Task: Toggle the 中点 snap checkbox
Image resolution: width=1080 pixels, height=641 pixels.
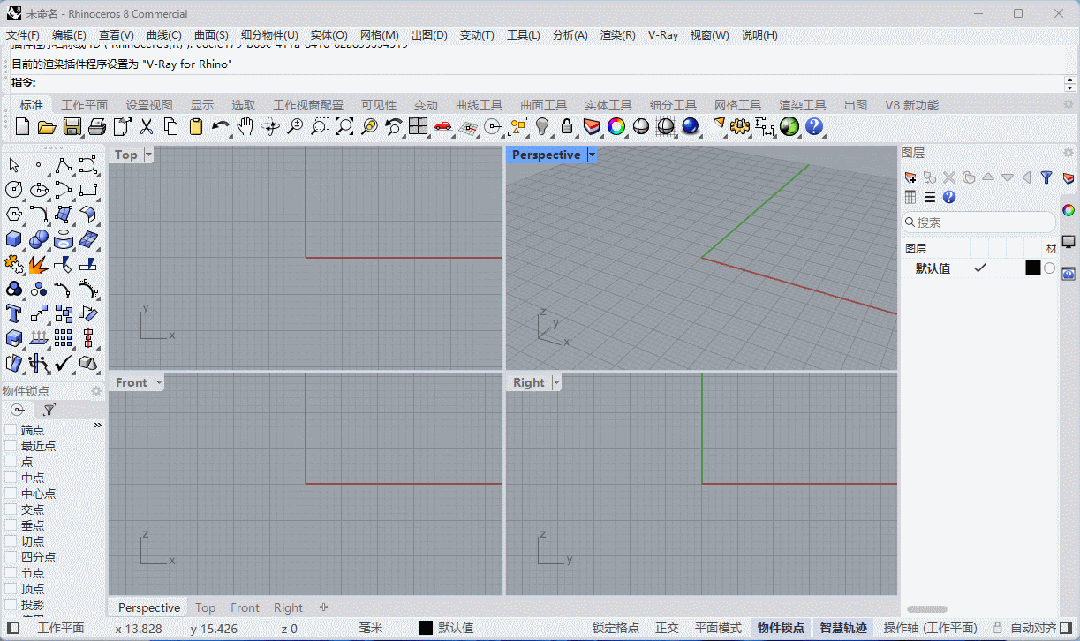Action: 10,477
